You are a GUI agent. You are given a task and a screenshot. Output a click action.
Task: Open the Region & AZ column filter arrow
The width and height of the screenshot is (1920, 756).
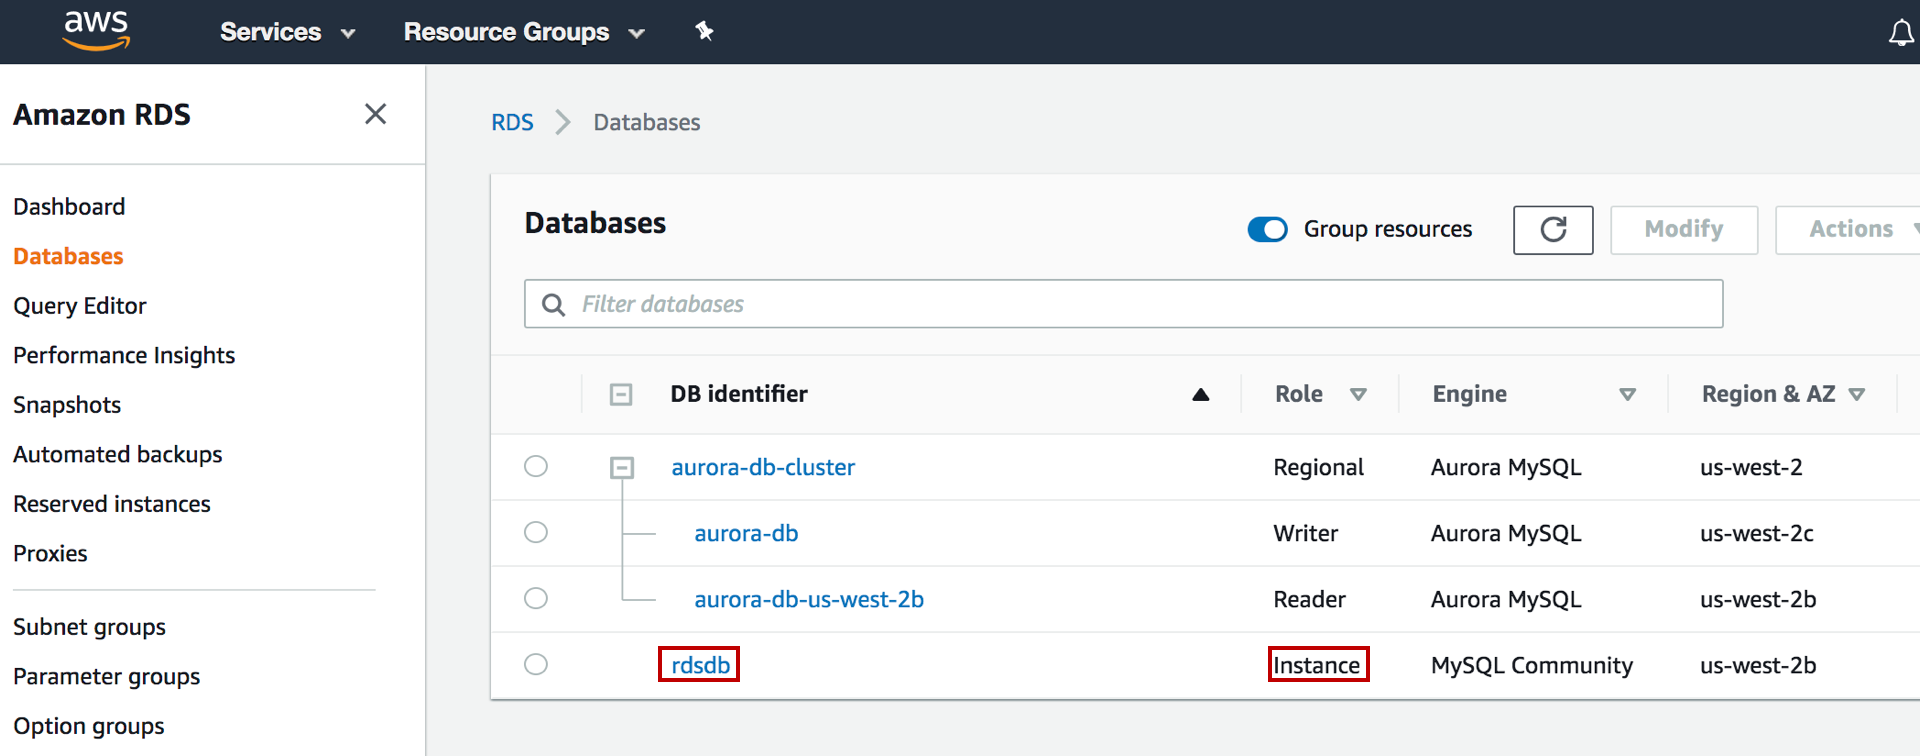(1857, 394)
